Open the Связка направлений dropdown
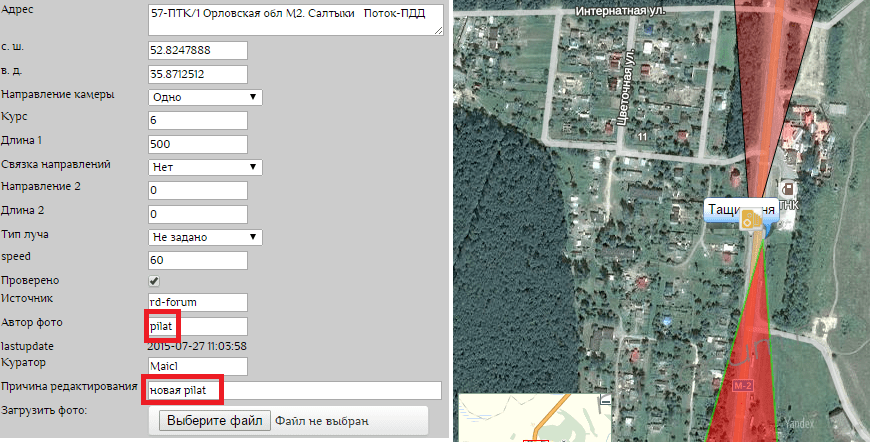The image size is (870, 442). [204, 166]
